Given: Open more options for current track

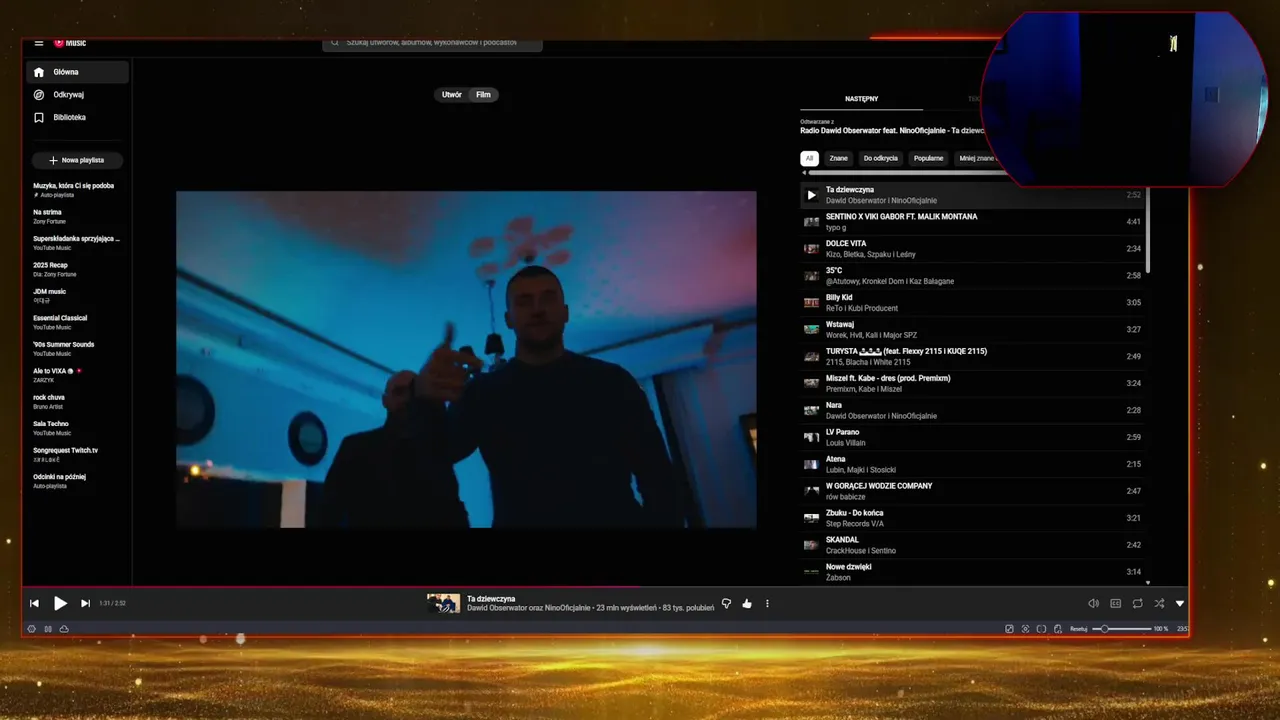Looking at the screenshot, I should [767, 604].
